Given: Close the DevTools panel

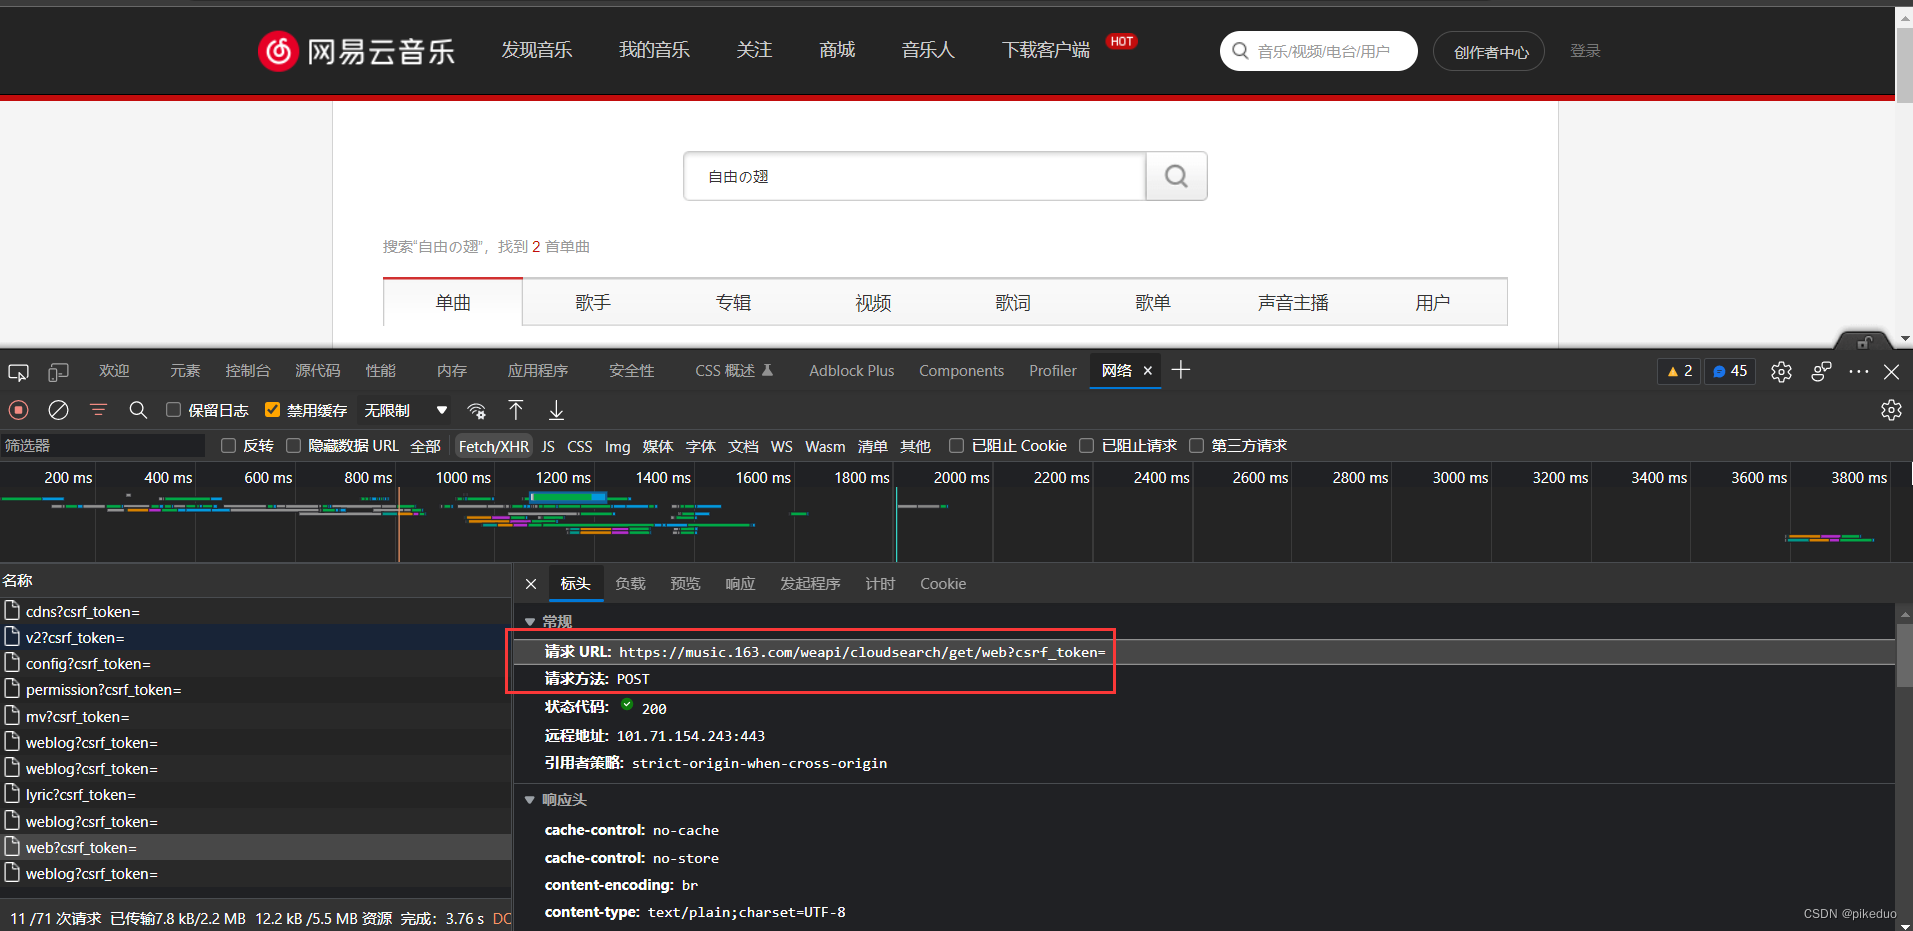Looking at the screenshot, I should (1891, 372).
